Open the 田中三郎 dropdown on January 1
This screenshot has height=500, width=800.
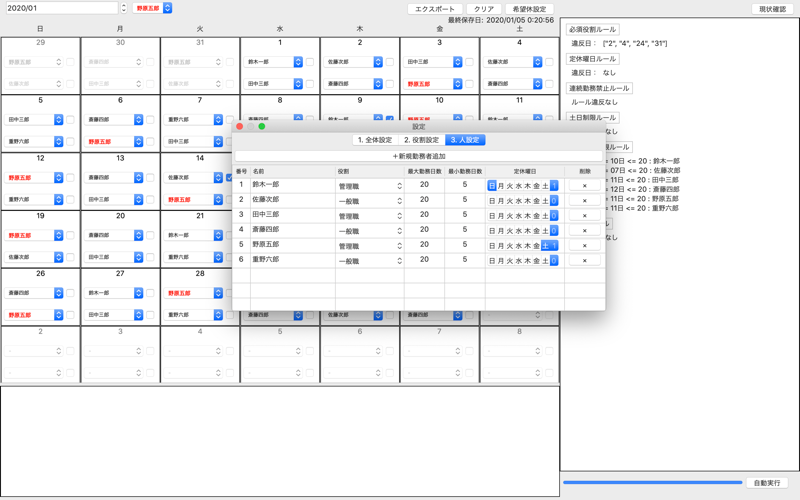tap(274, 84)
